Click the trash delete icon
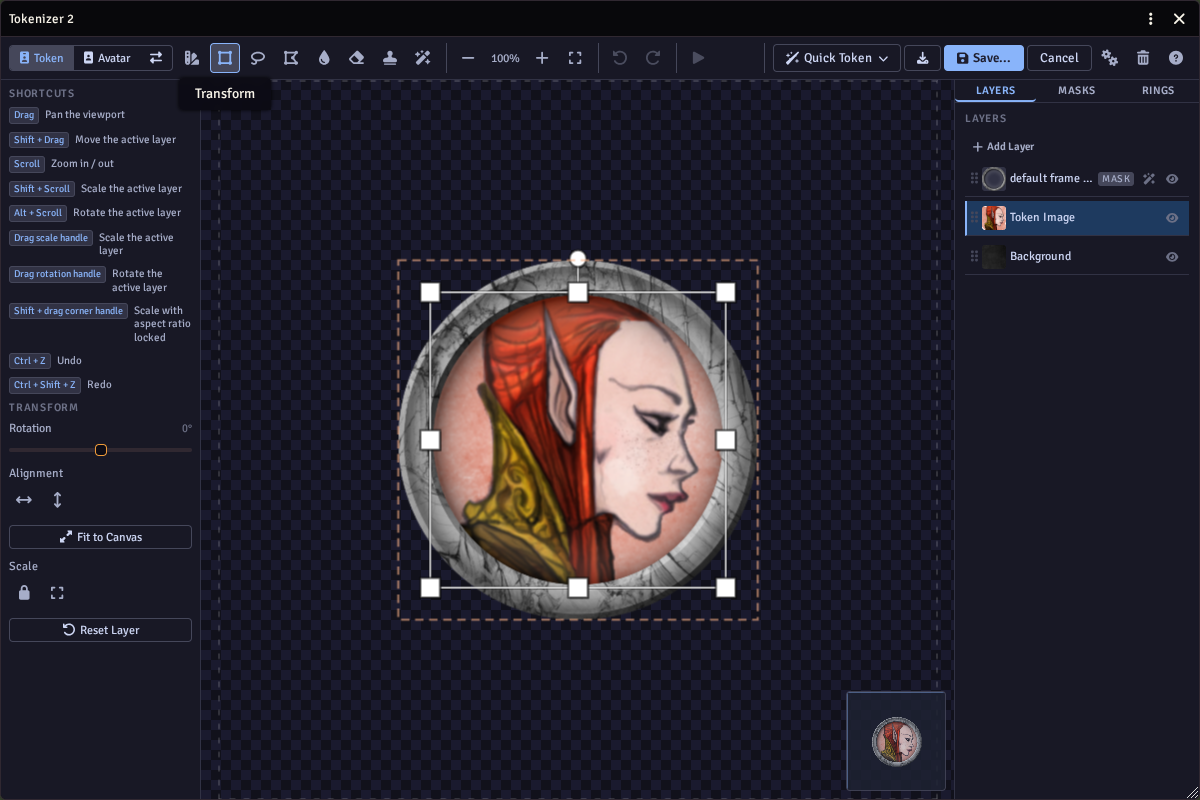The height and width of the screenshot is (800, 1200). 1143,58
